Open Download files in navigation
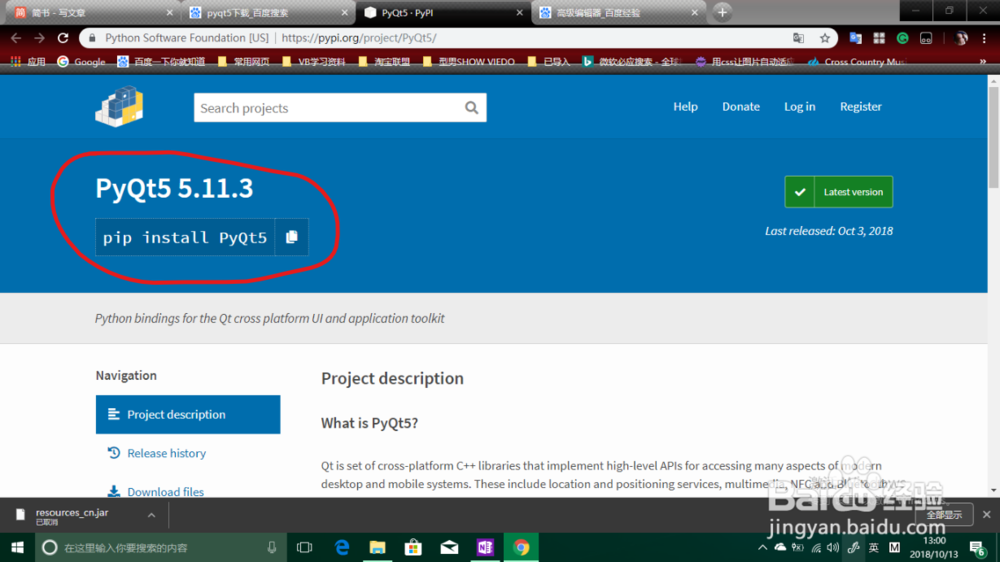The height and width of the screenshot is (562, 1000). (156, 492)
